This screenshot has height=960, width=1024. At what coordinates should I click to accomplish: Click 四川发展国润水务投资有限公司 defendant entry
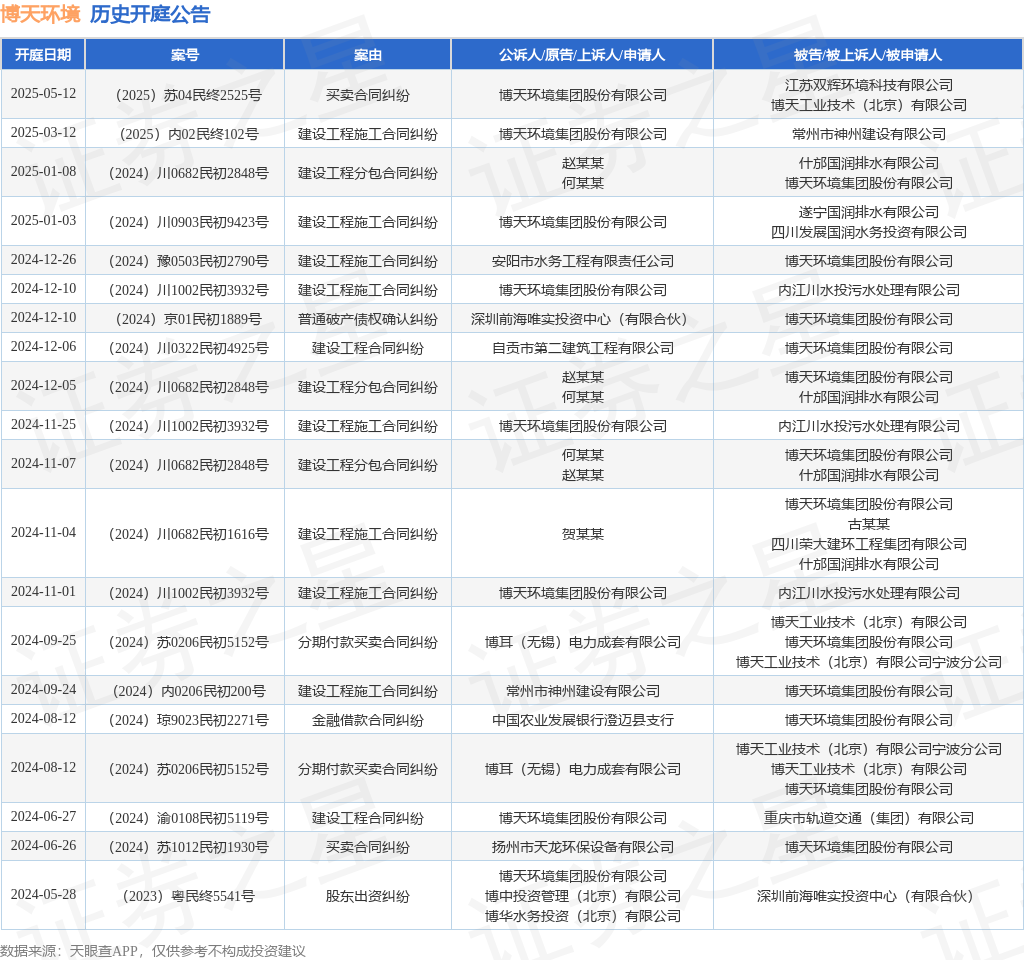[869, 232]
